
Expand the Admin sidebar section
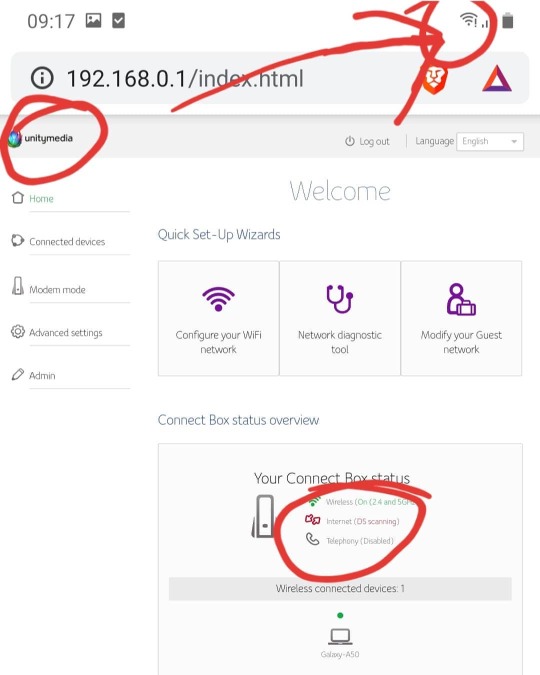pos(42,375)
